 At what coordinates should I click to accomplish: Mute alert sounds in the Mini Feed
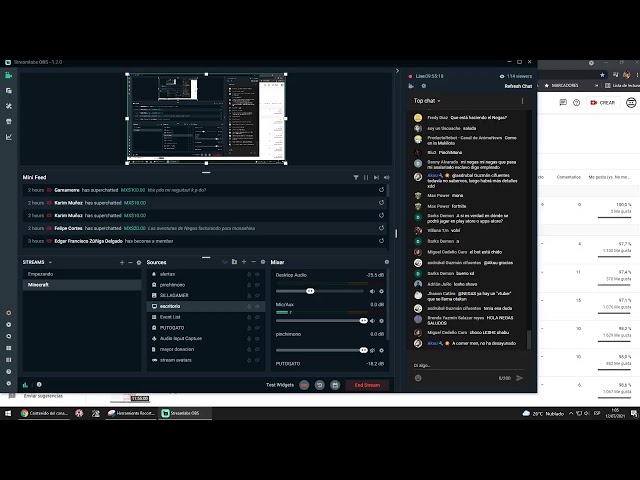tap(387, 178)
